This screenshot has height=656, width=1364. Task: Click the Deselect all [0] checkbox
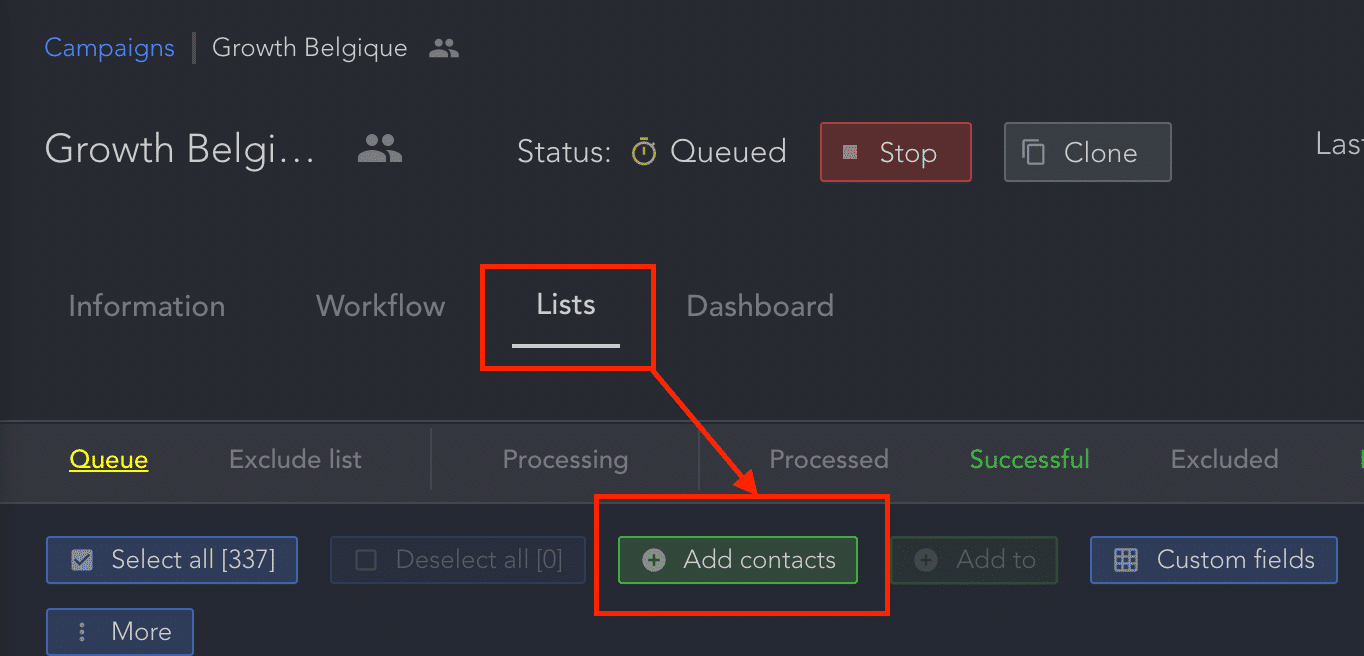(366, 560)
